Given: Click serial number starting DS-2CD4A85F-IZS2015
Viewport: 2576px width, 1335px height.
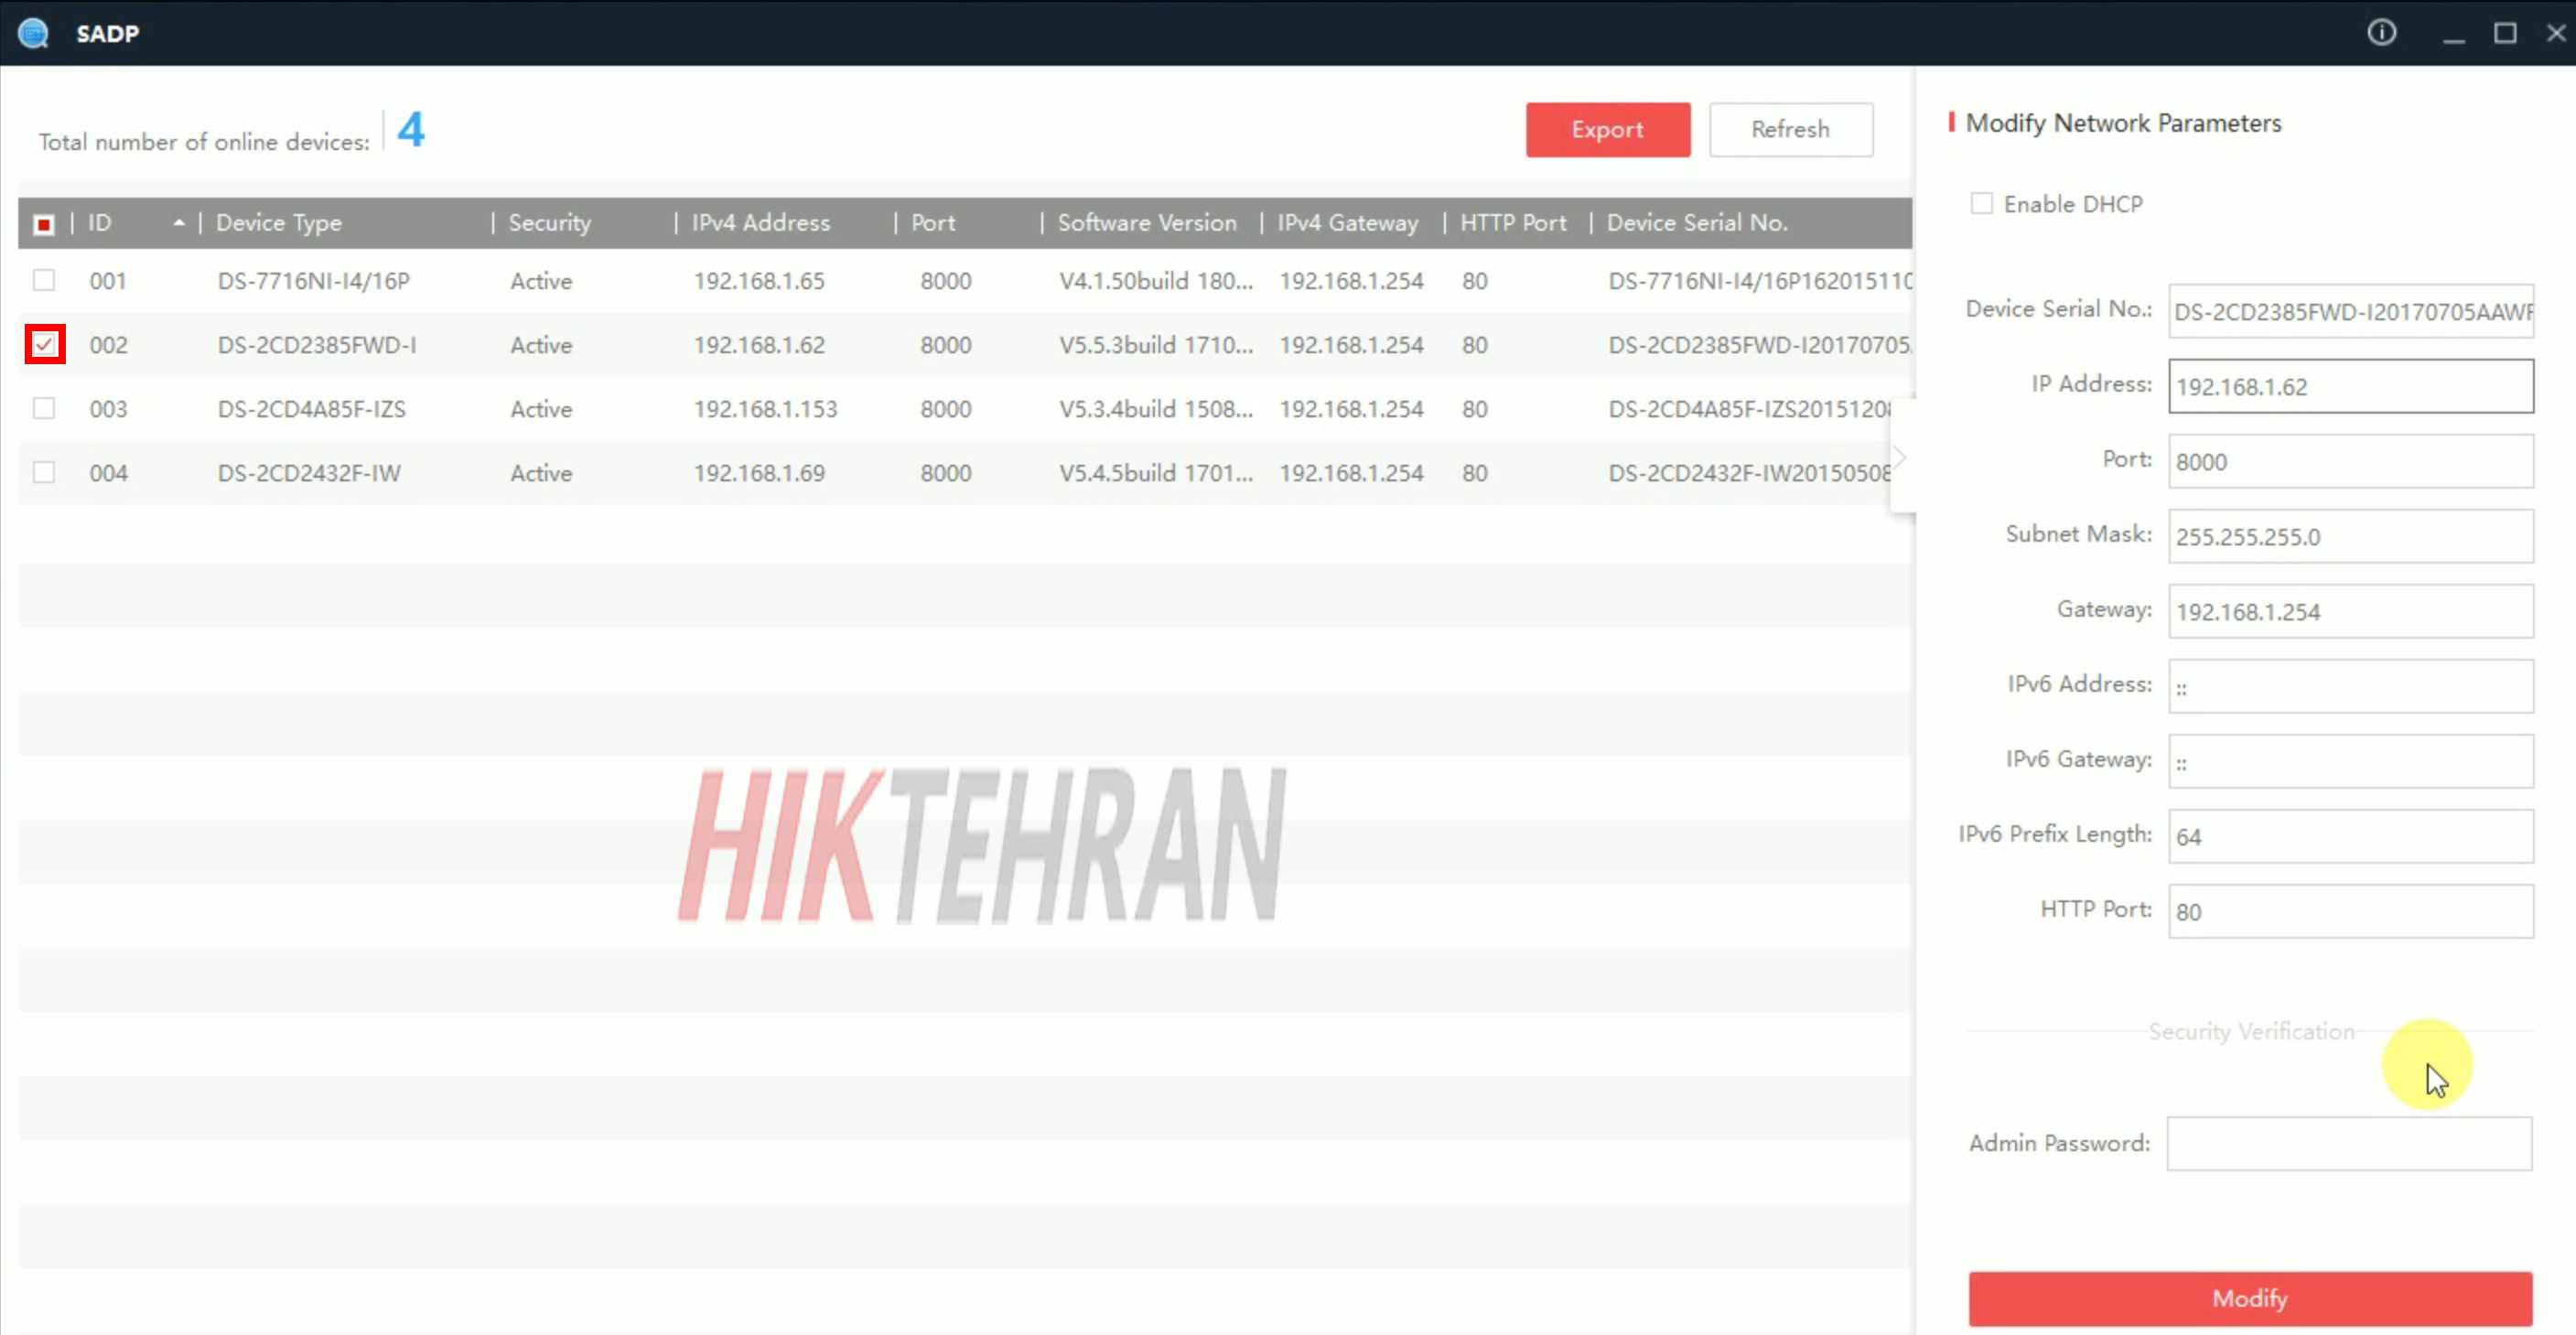Looking at the screenshot, I should pyautogui.click(x=1749, y=409).
